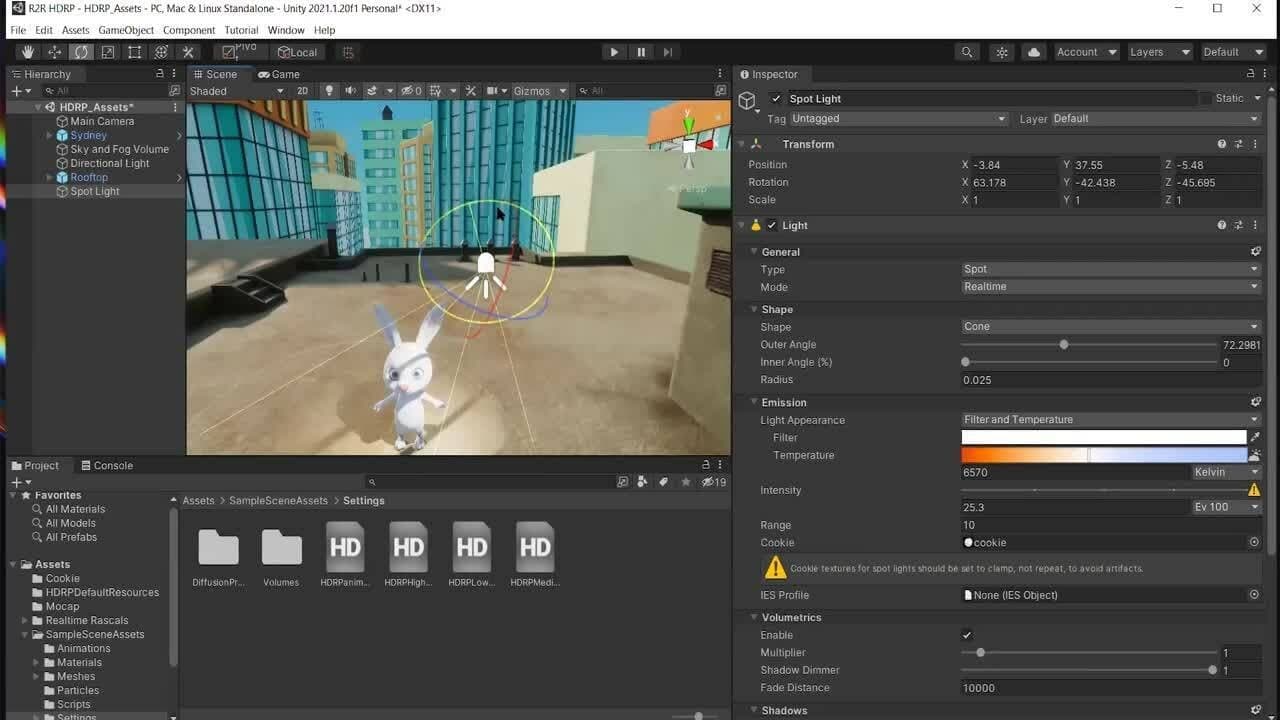Open scene component tools icon
Screen dimensions: 1280x720
(472, 91)
